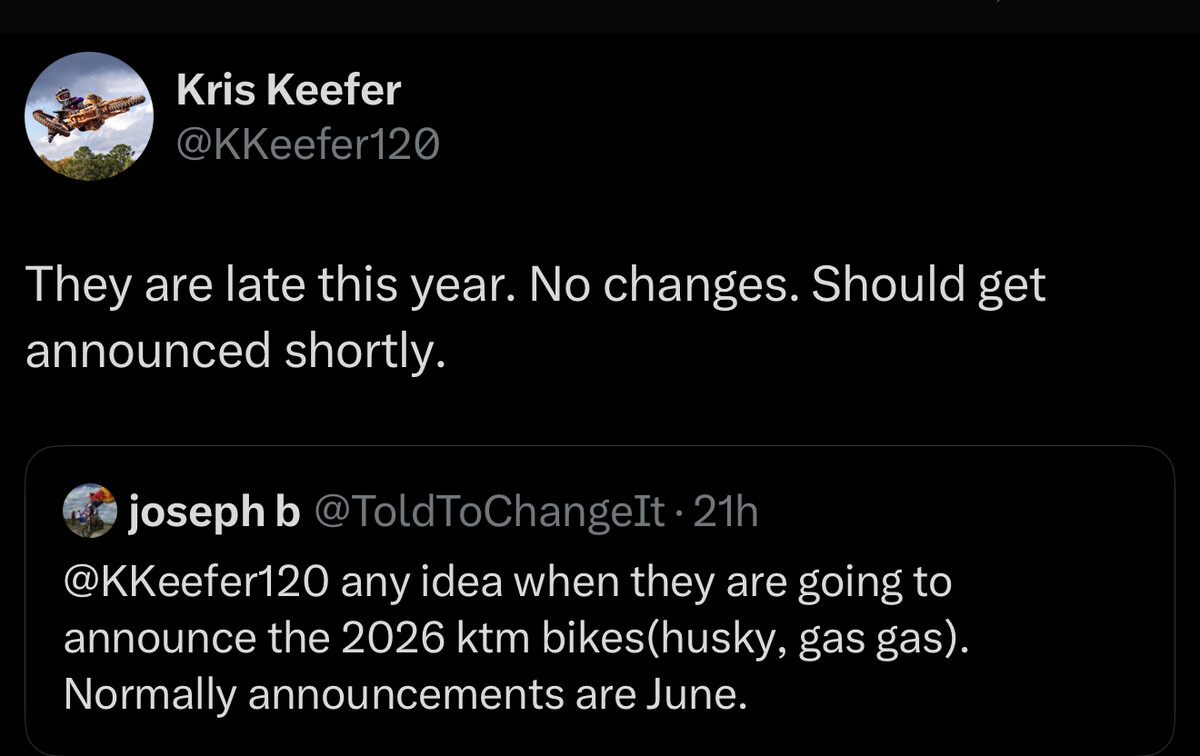Click 'No changes.' in Kris Keefer's reply
Viewport: 1200px width, 756px height.
[x=663, y=287]
